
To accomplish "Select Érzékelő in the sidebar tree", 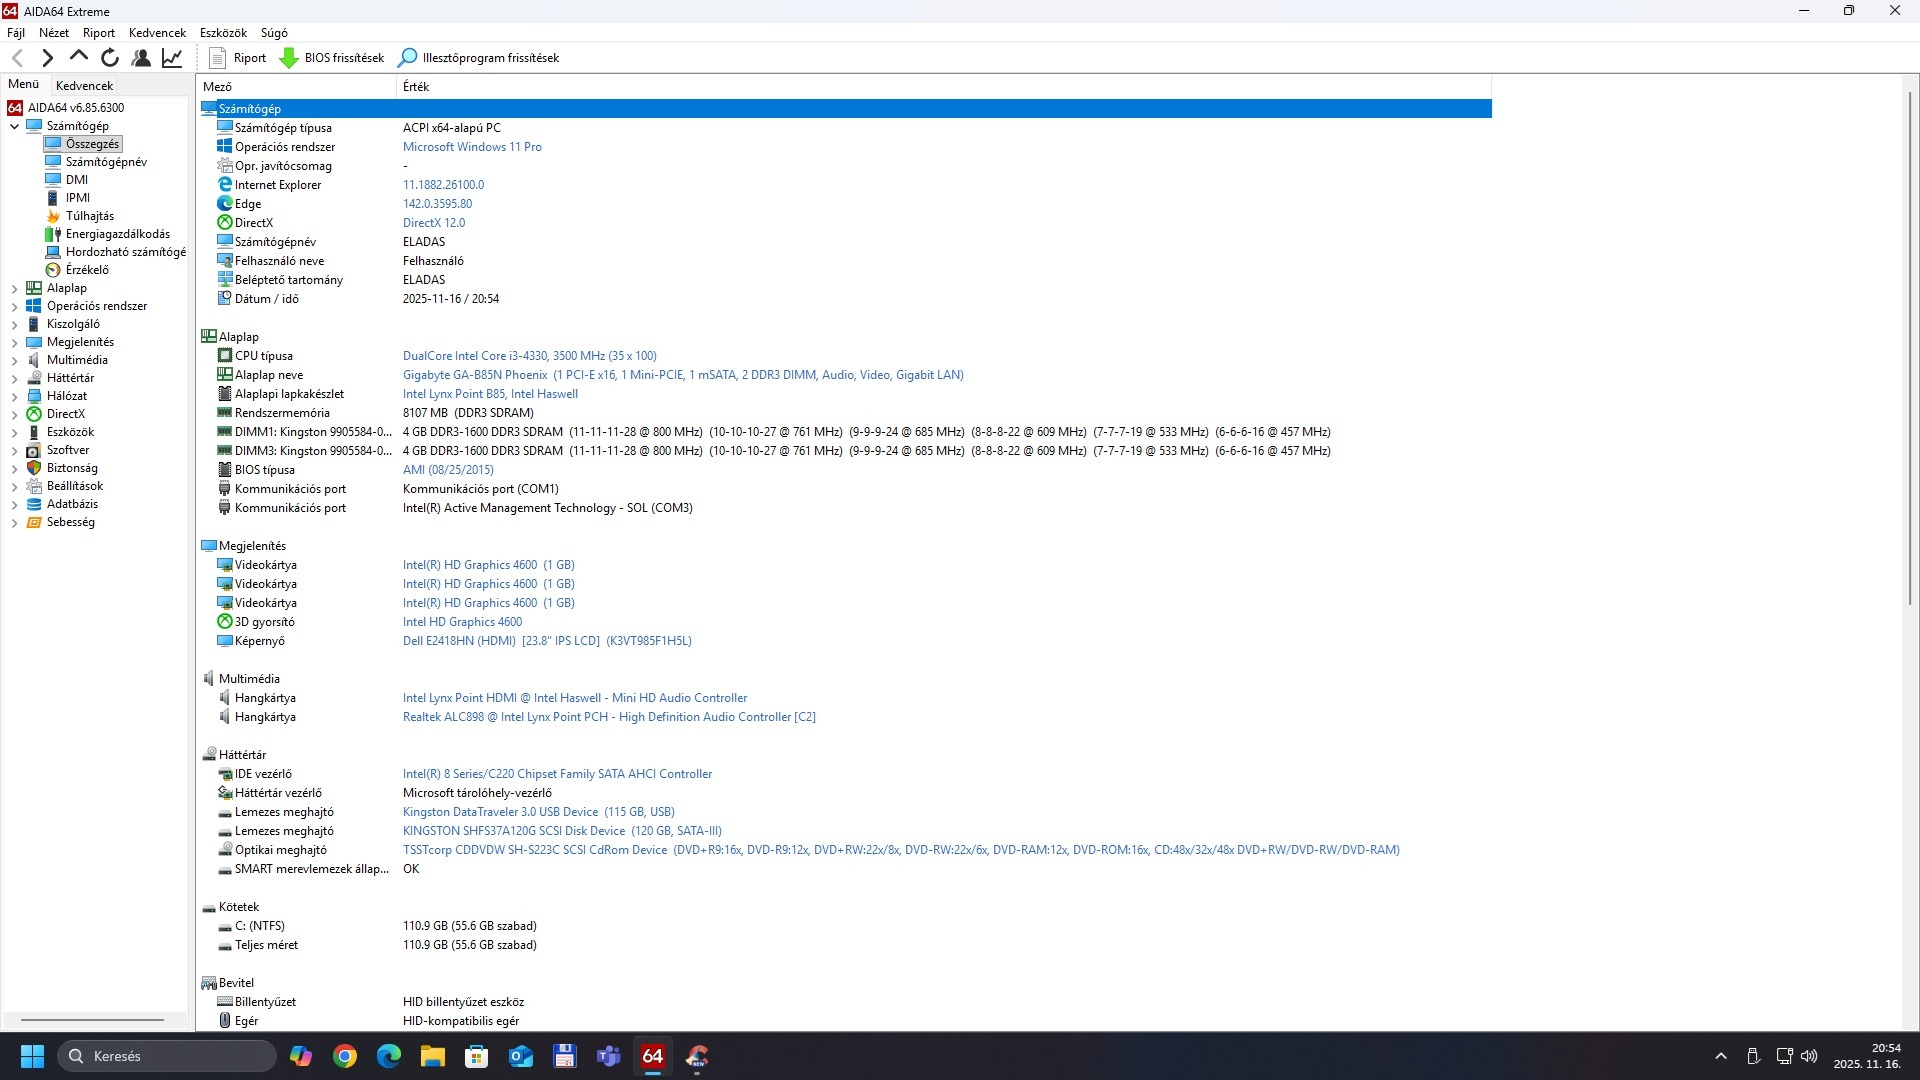I will [x=87, y=270].
